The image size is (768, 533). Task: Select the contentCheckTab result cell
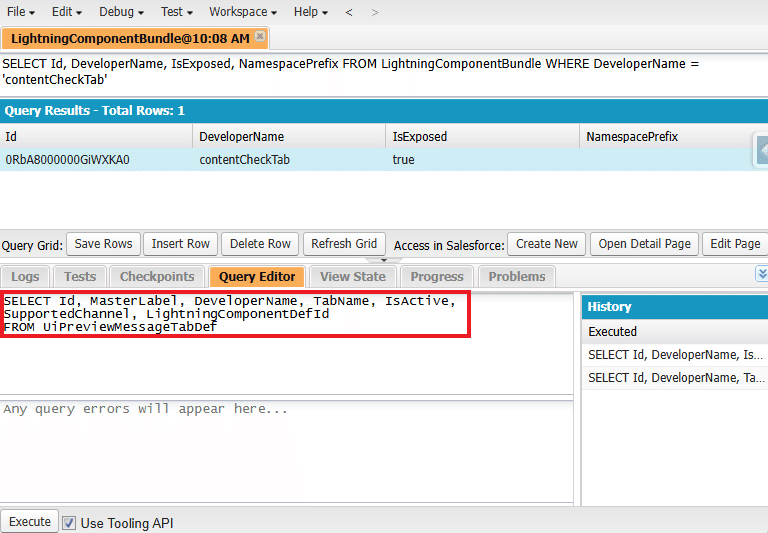tap(289, 160)
